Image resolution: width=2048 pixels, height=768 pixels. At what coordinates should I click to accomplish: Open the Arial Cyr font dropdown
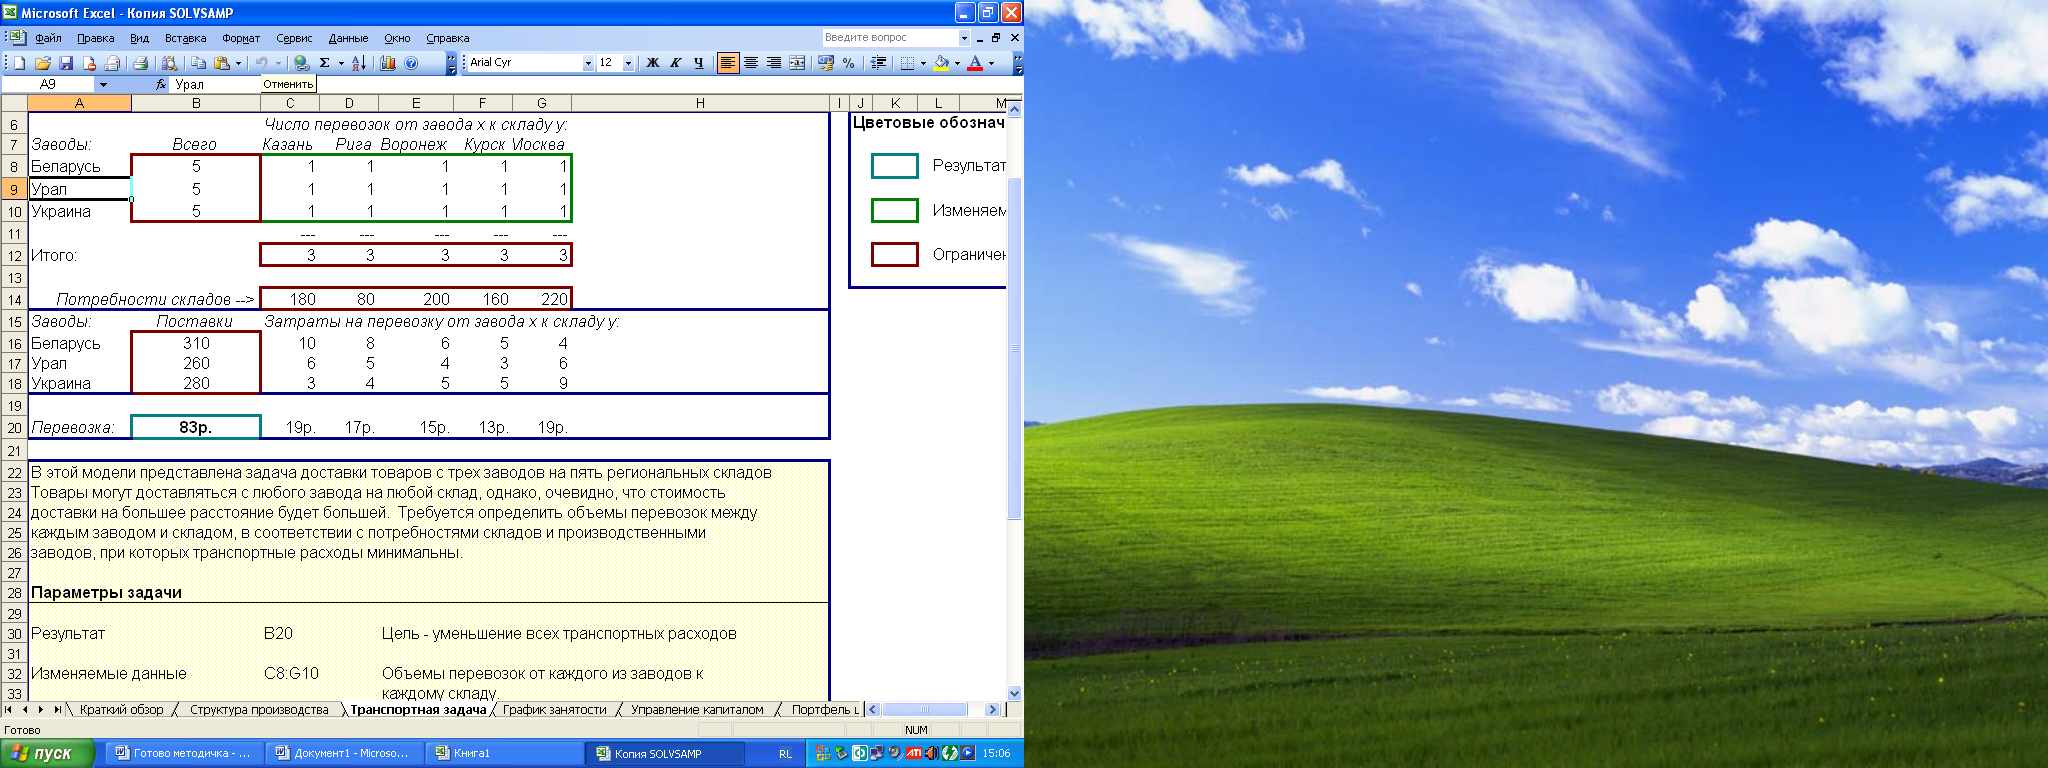[588, 63]
